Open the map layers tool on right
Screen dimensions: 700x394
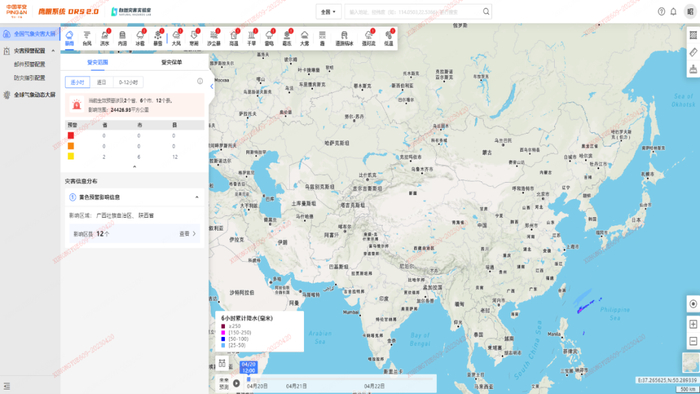tap(693, 35)
